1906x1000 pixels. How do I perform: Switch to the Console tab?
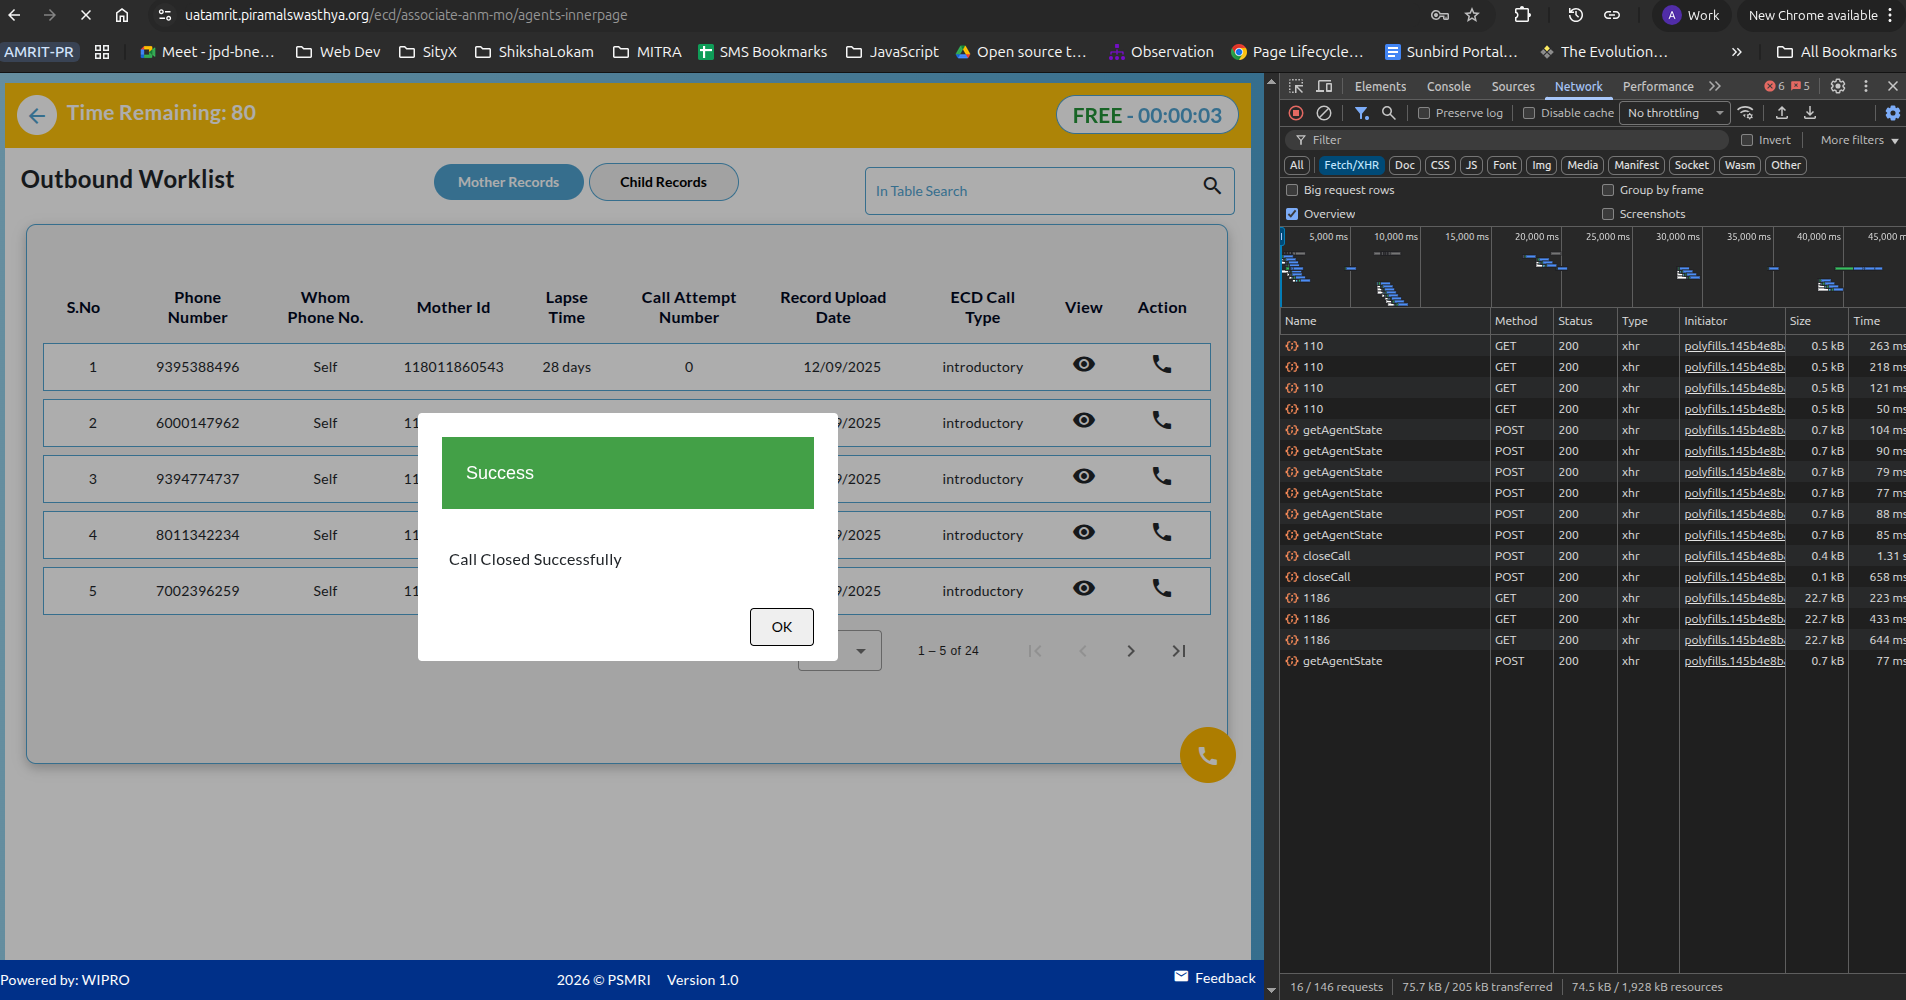[x=1448, y=86]
